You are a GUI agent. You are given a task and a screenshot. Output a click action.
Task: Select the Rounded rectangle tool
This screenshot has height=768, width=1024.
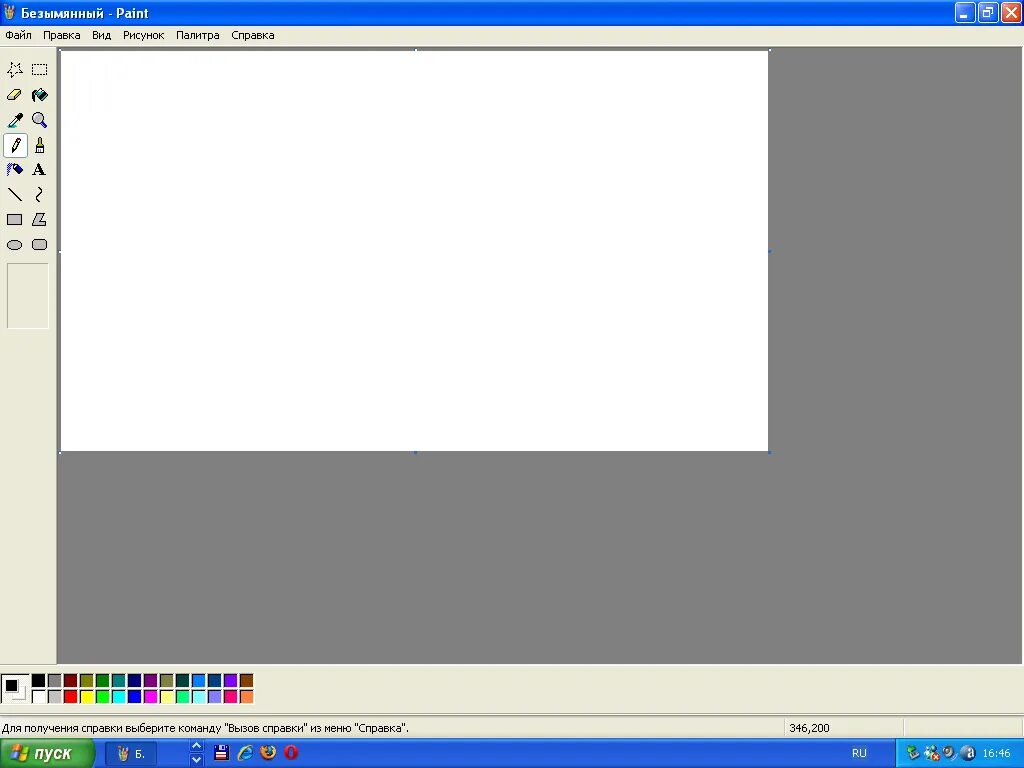[40, 245]
